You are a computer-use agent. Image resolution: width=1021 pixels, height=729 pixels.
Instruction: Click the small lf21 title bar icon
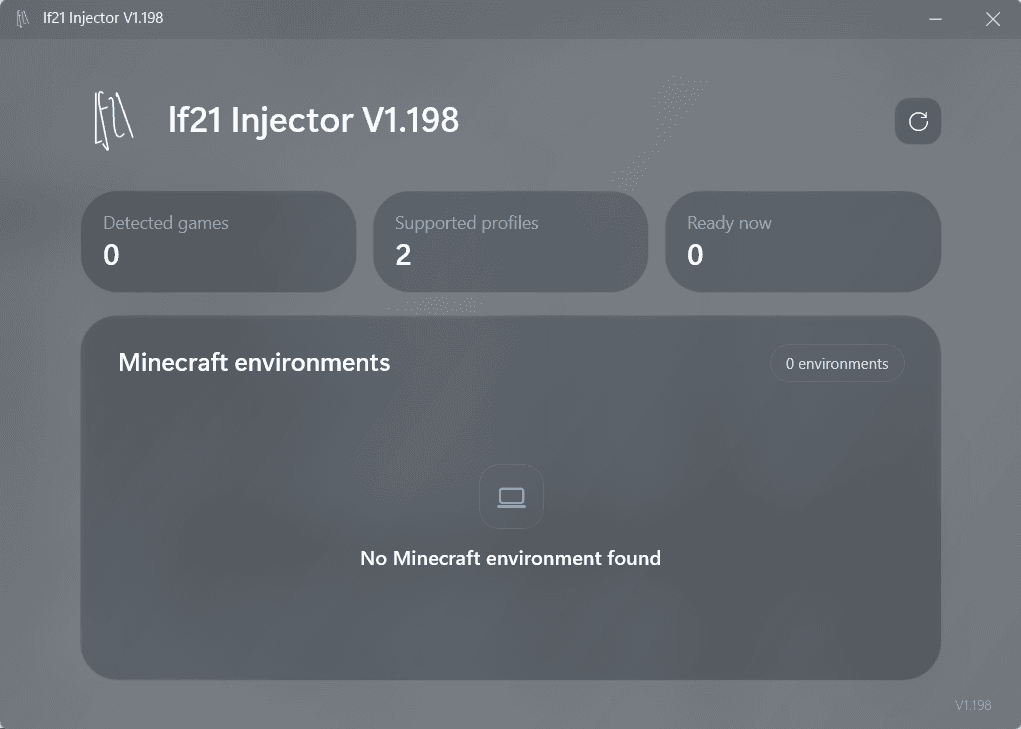click(x=23, y=18)
